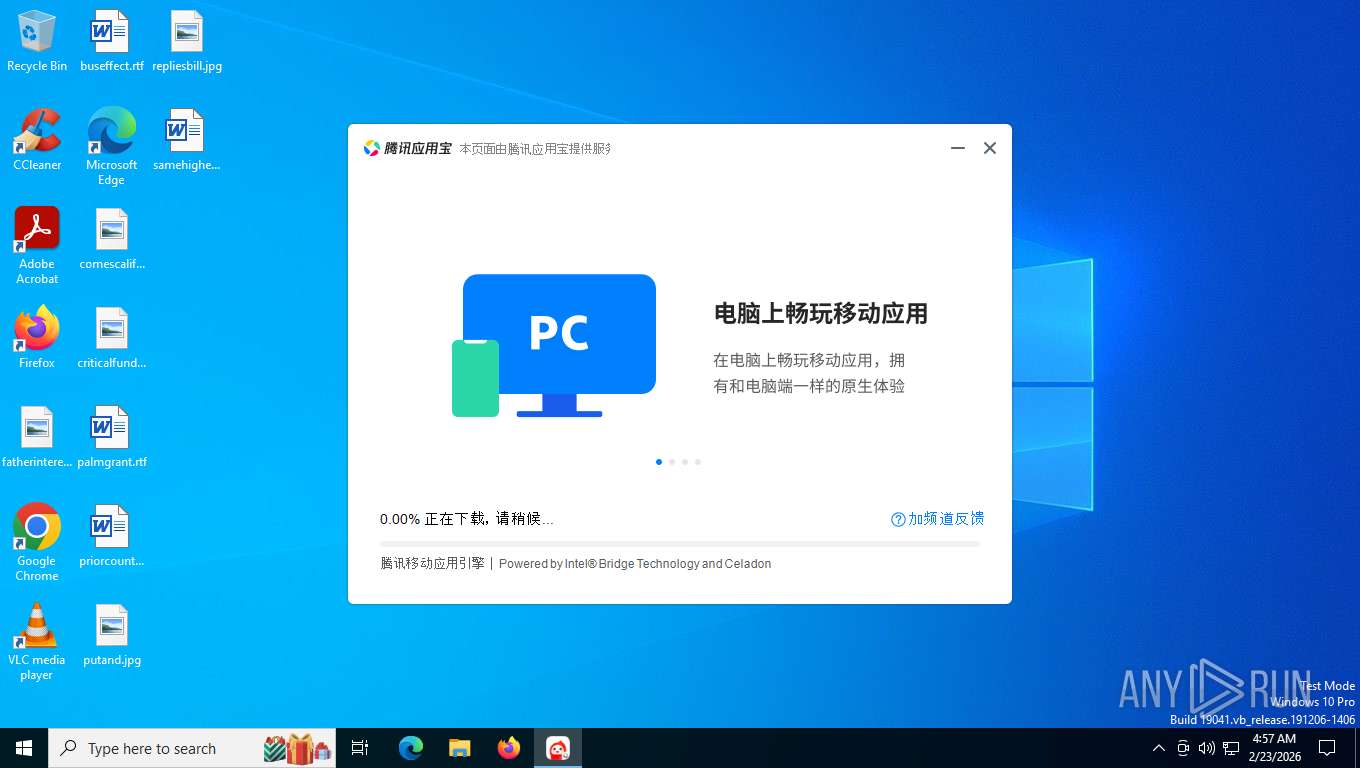Screen dimensions: 1360x768
Task: Launch CCleaner from the desktop
Action: coord(37,140)
